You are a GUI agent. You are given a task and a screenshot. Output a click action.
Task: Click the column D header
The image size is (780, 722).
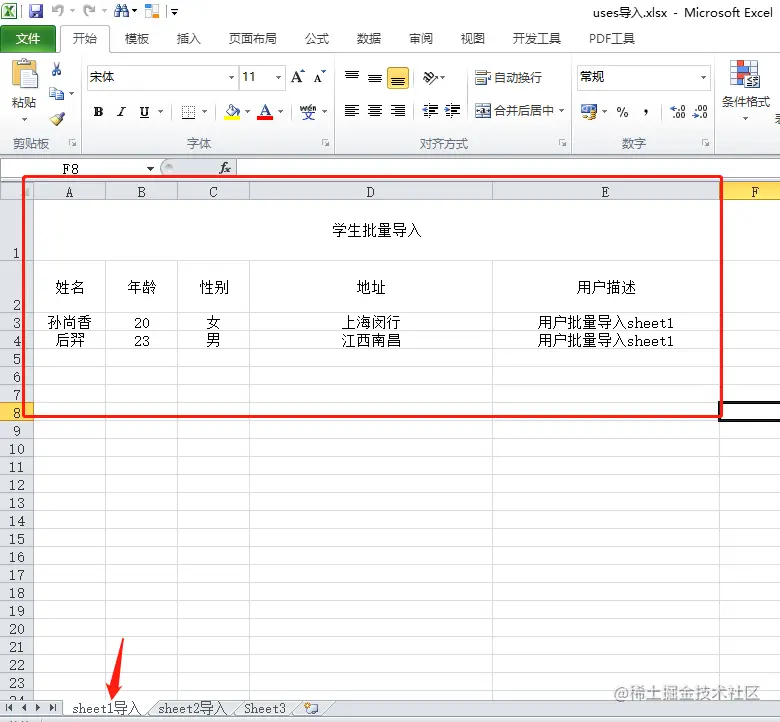click(371, 192)
